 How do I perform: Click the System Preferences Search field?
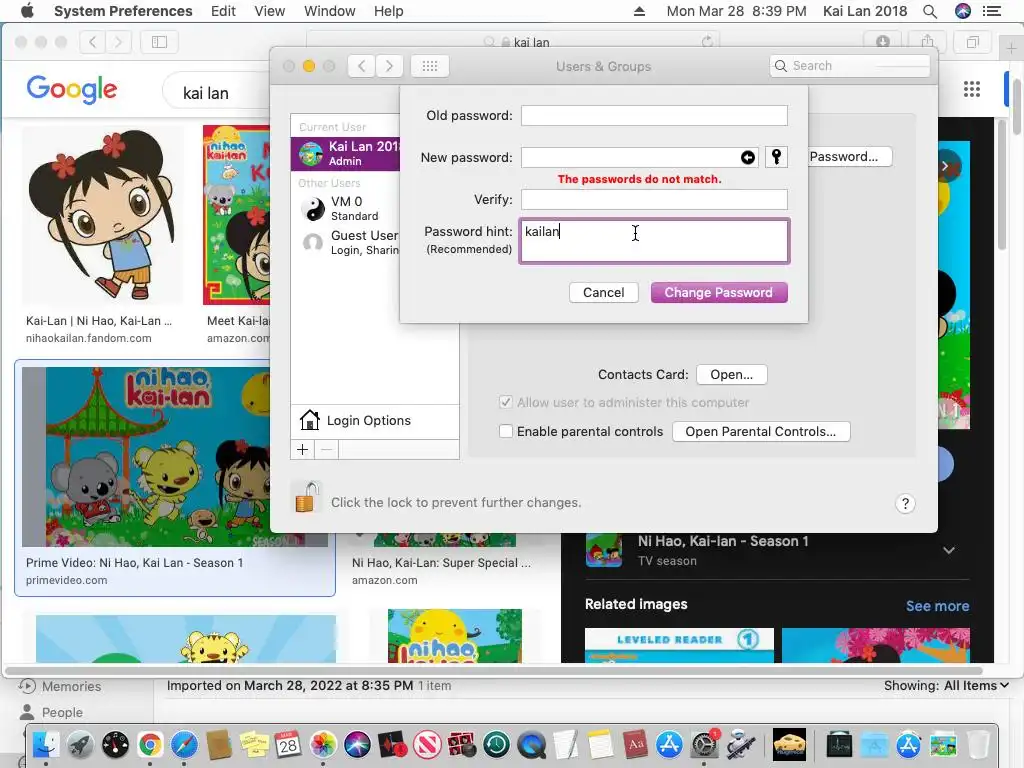pos(850,65)
